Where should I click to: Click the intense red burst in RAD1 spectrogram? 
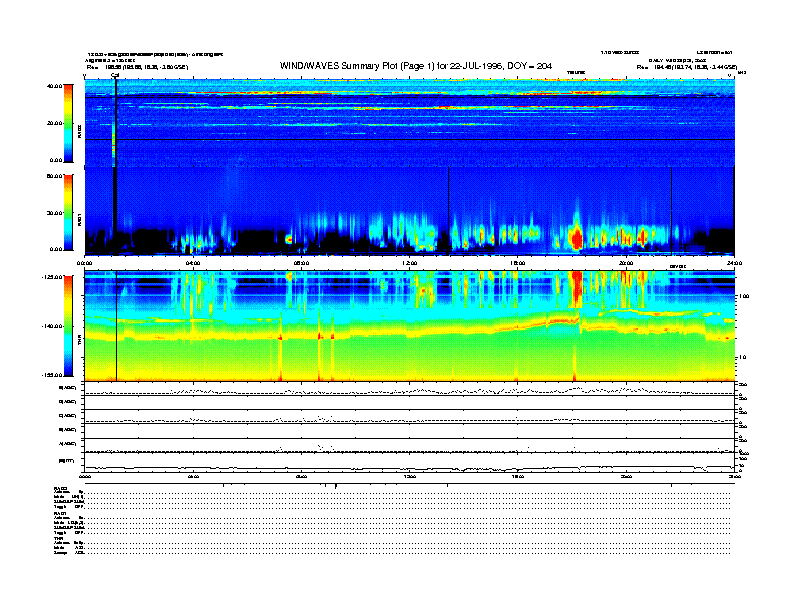(x=576, y=237)
